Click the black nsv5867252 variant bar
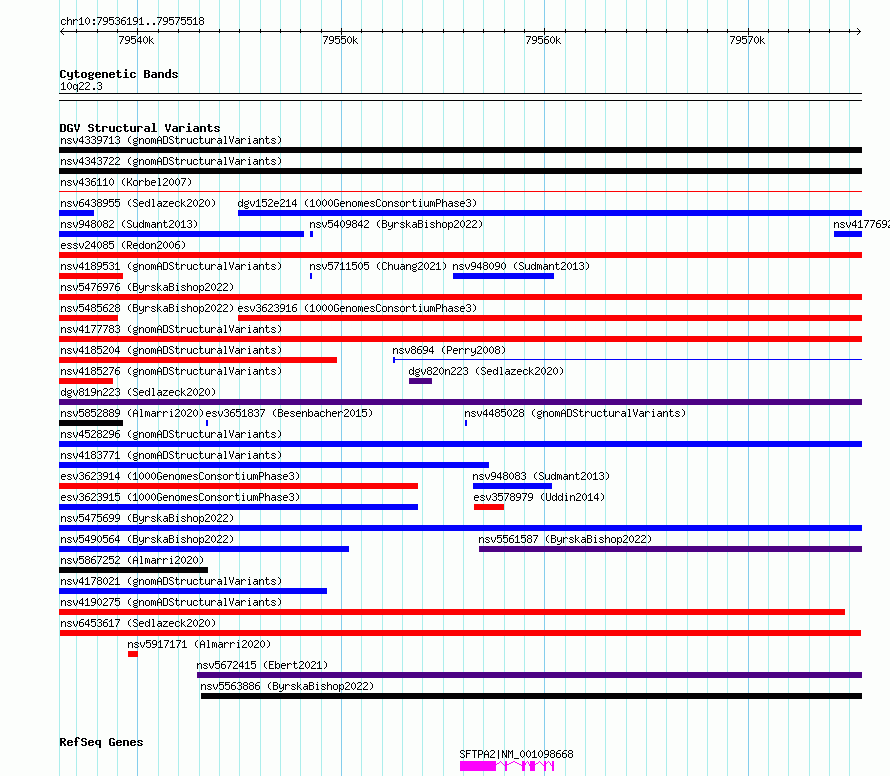890x776 pixels. (133, 571)
